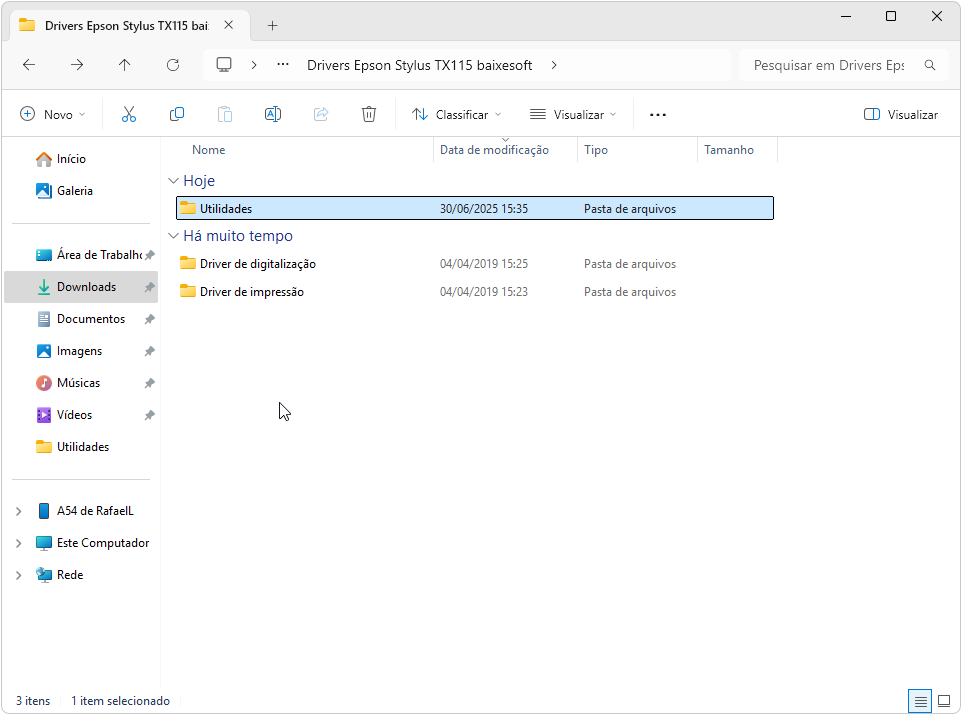Screen dimensions: 962x715
Task: Open Downloads in the sidebar
Action: pos(81,287)
